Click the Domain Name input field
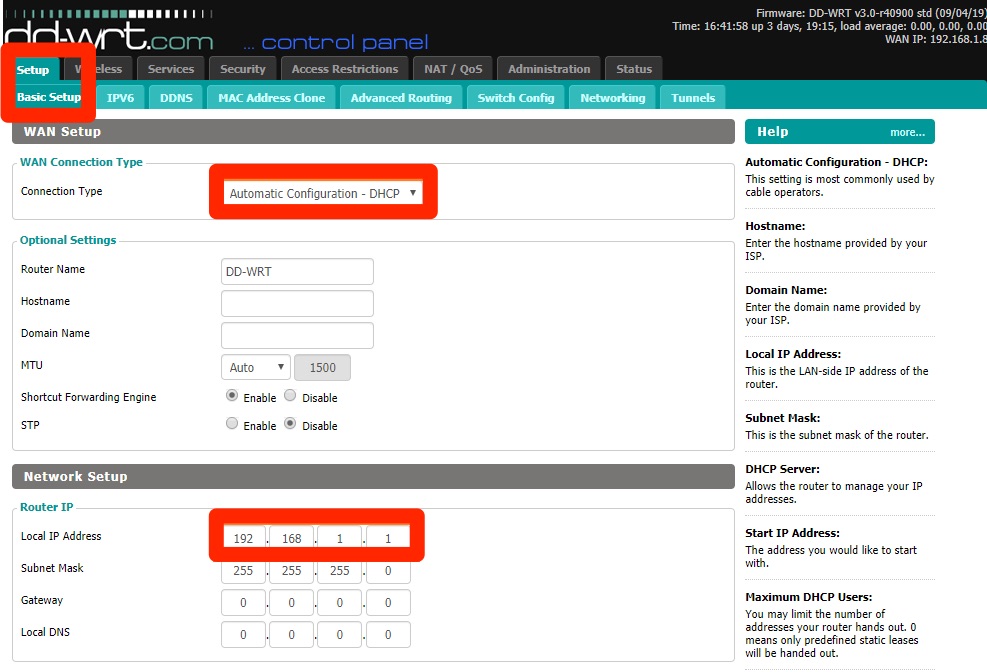Image resolution: width=987 pixels, height=672 pixels. click(x=297, y=335)
